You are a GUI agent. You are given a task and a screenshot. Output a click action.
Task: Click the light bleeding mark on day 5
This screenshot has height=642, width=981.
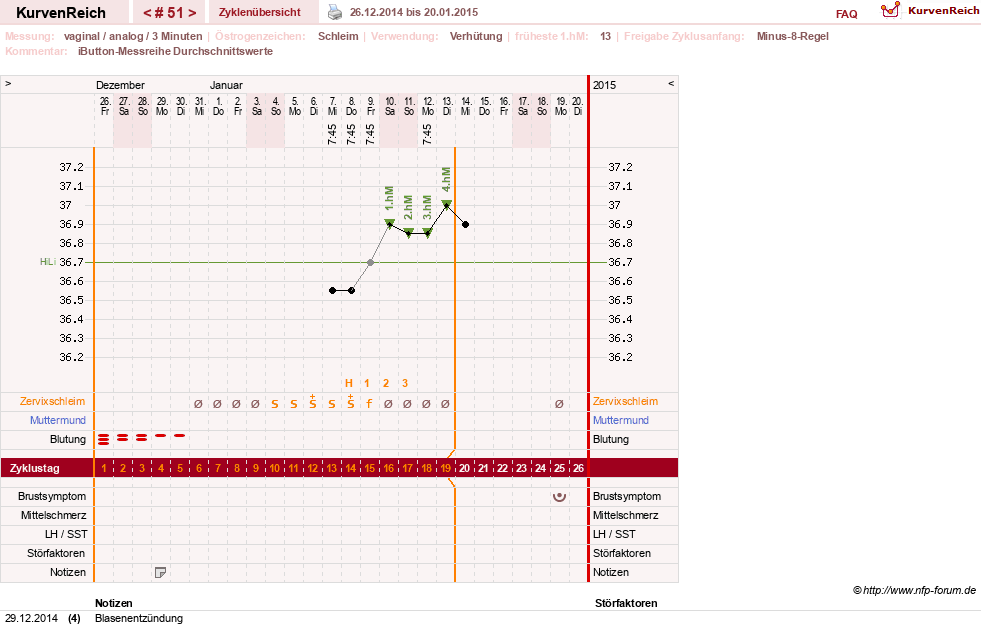180,435
